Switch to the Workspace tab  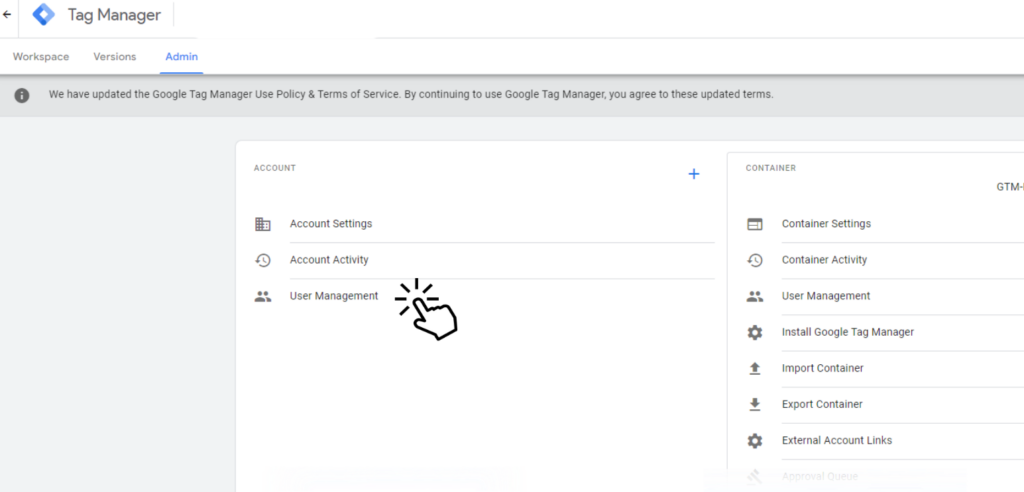click(41, 57)
